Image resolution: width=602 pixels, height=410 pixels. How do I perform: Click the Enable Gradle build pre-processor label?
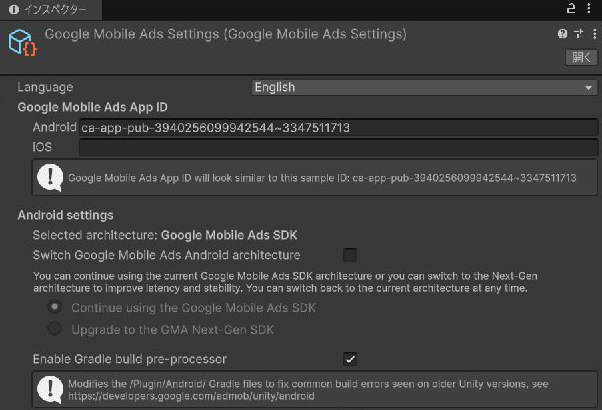[x=130, y=359]
